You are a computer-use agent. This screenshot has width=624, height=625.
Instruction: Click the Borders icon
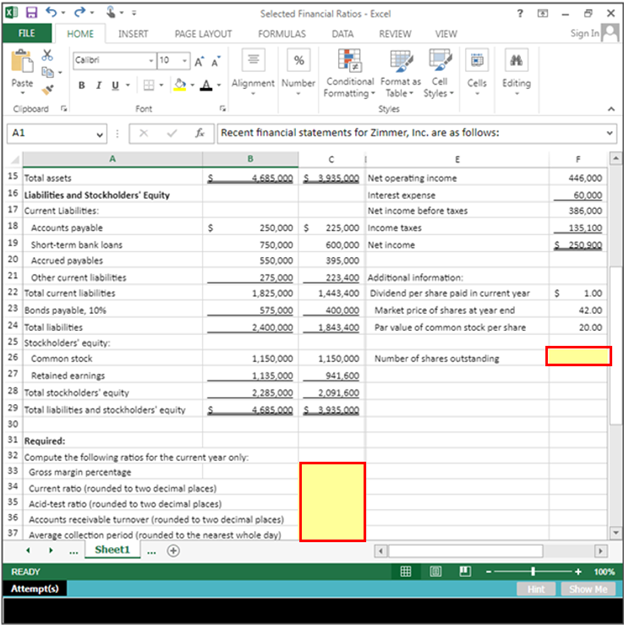pos(149,85)
